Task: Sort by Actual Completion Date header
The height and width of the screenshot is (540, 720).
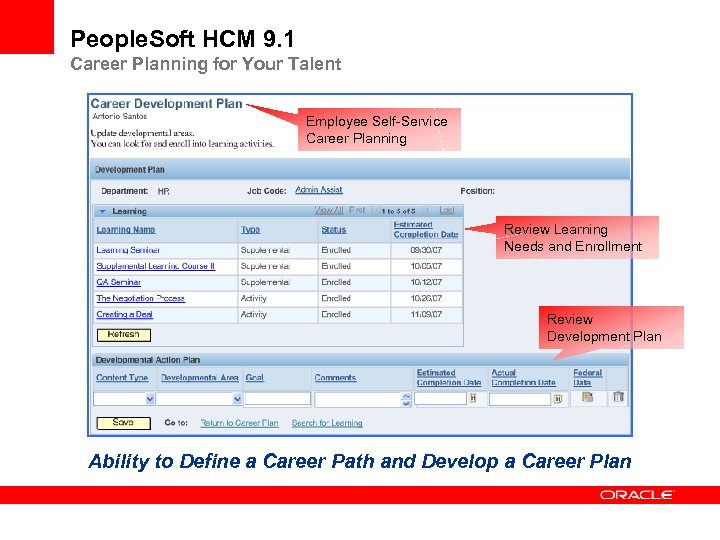Action: click(x=523, y=377)
